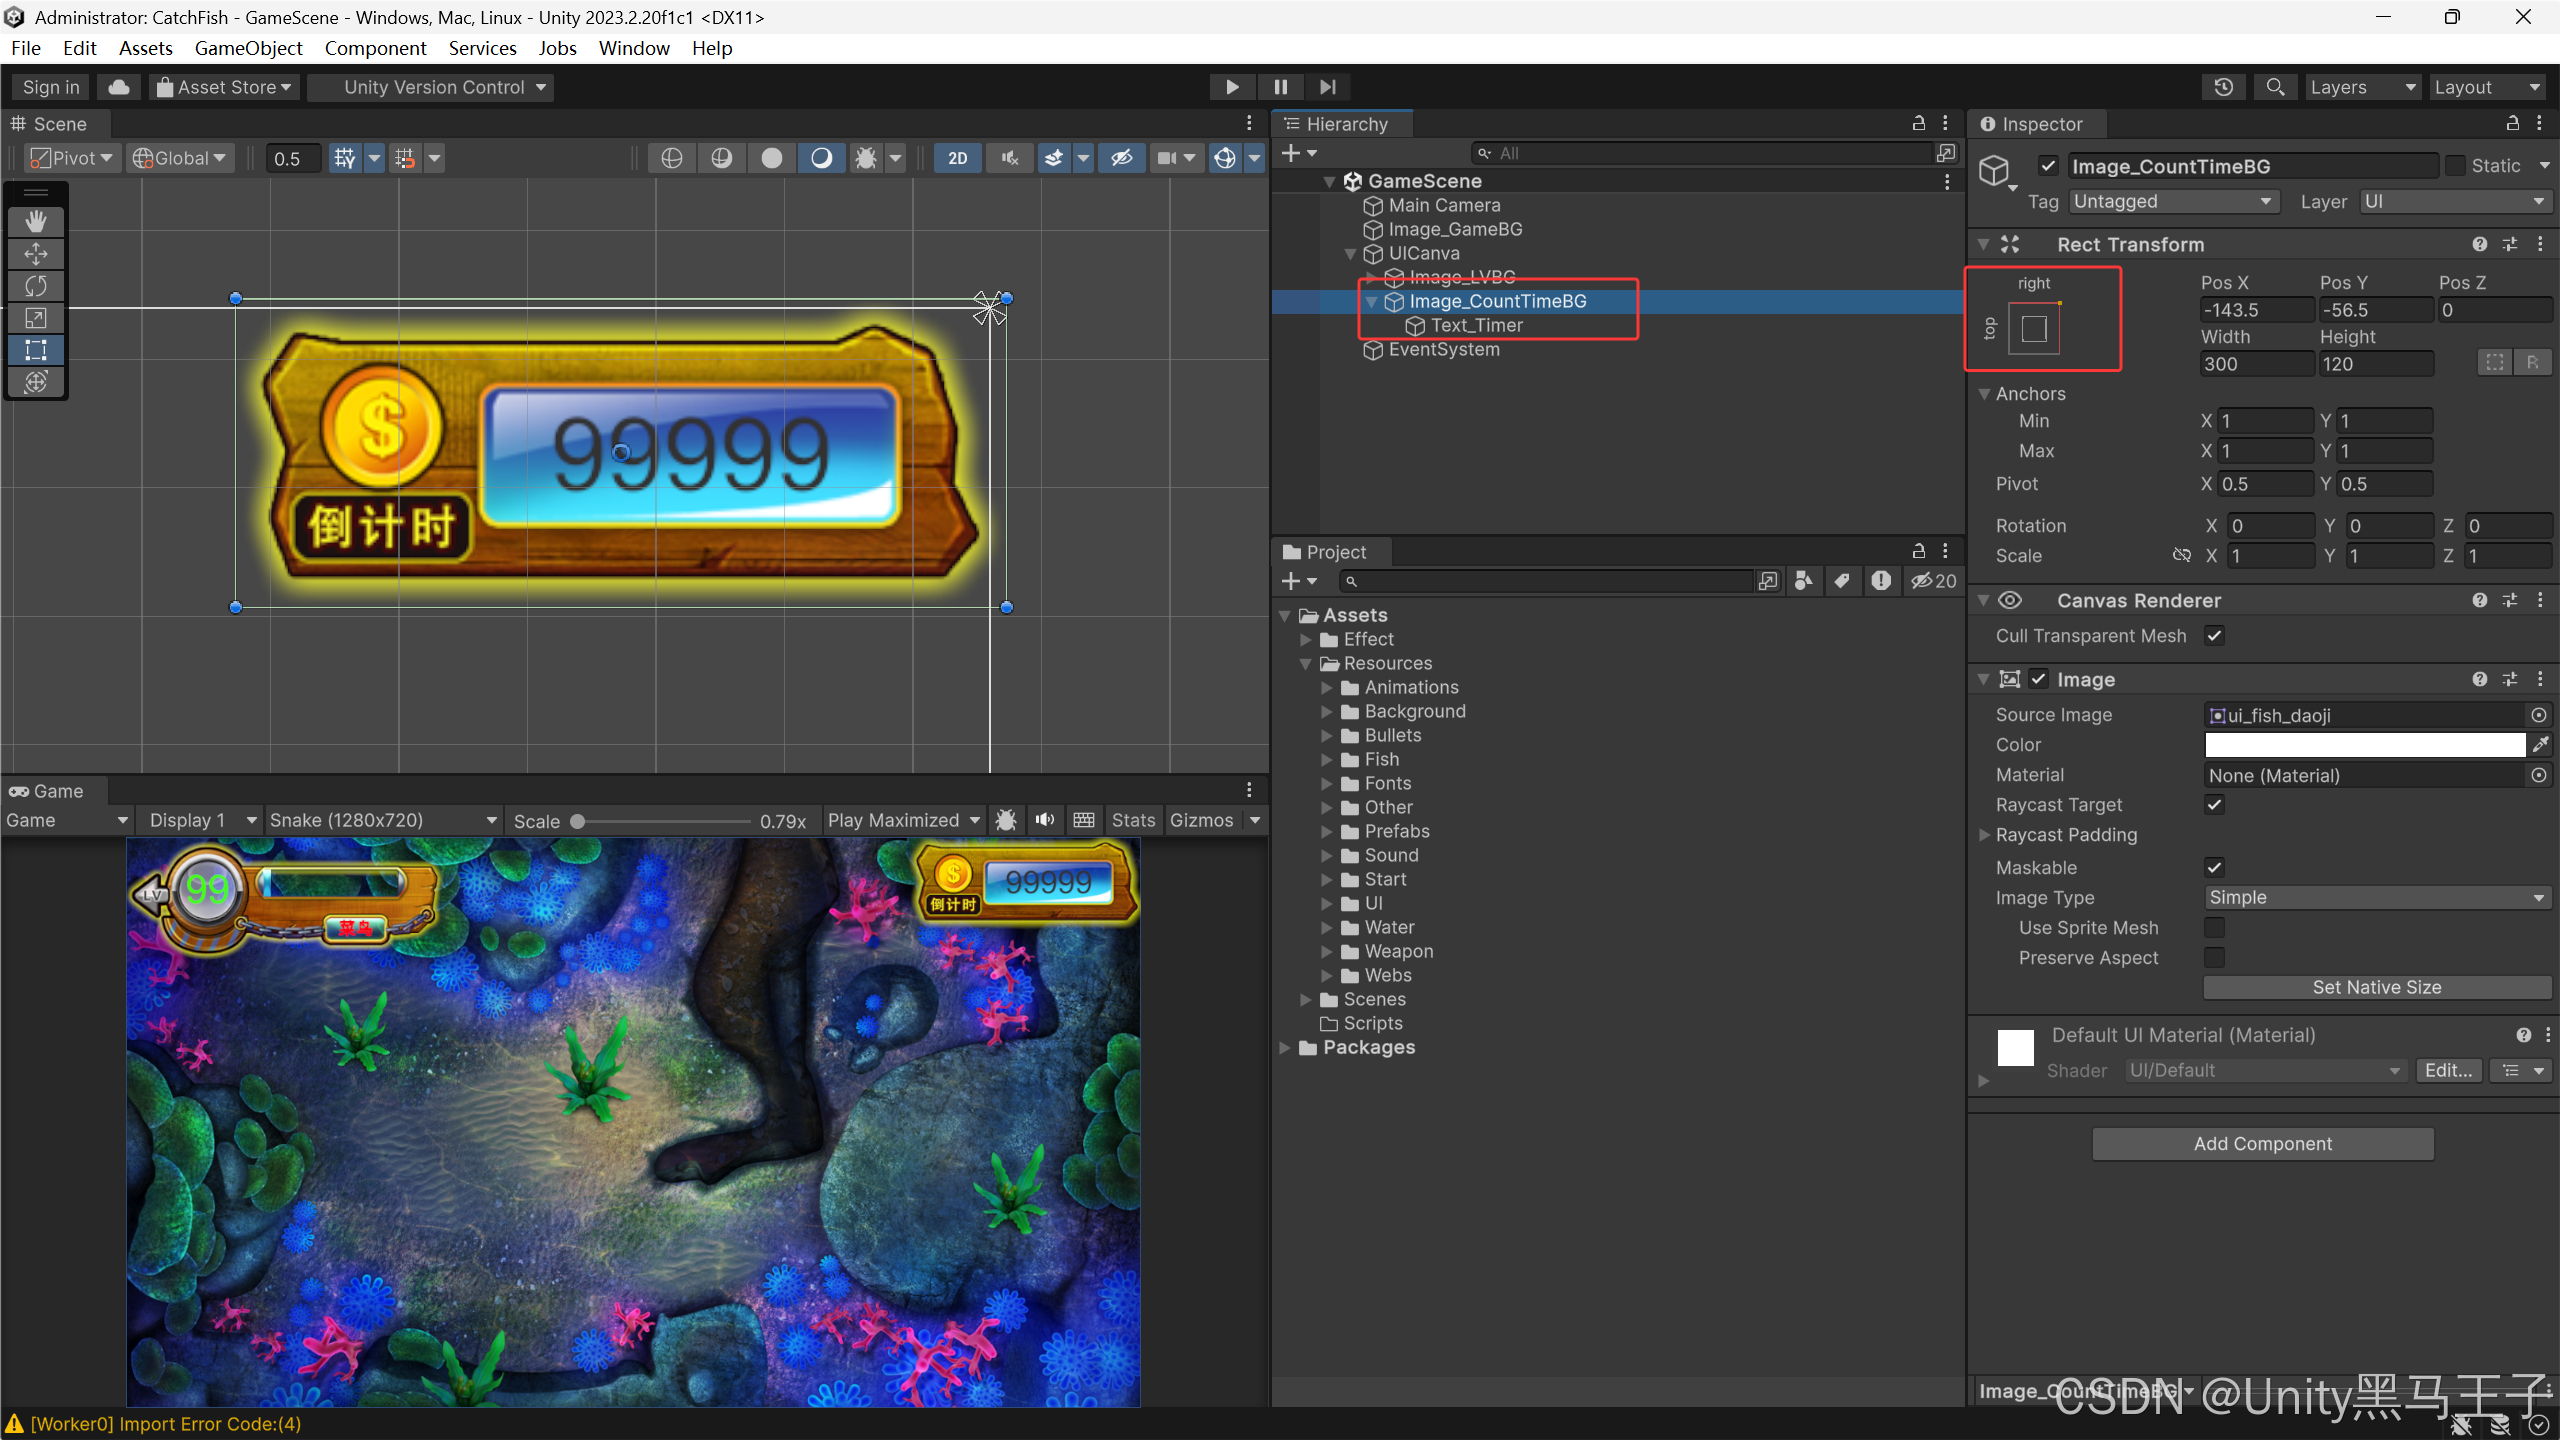Image resolution: width=2560 pixels, height=1440 pixels.
Task: Click the Add Component button
Action: click(2262, 1144)
